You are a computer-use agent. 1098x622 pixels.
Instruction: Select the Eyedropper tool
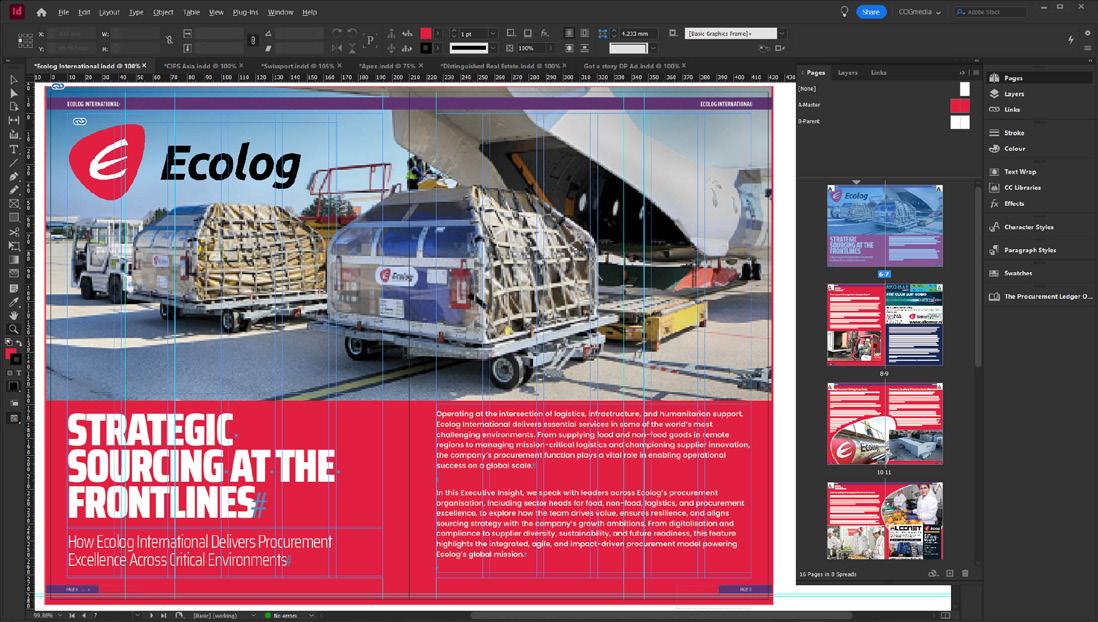(13, 302)
